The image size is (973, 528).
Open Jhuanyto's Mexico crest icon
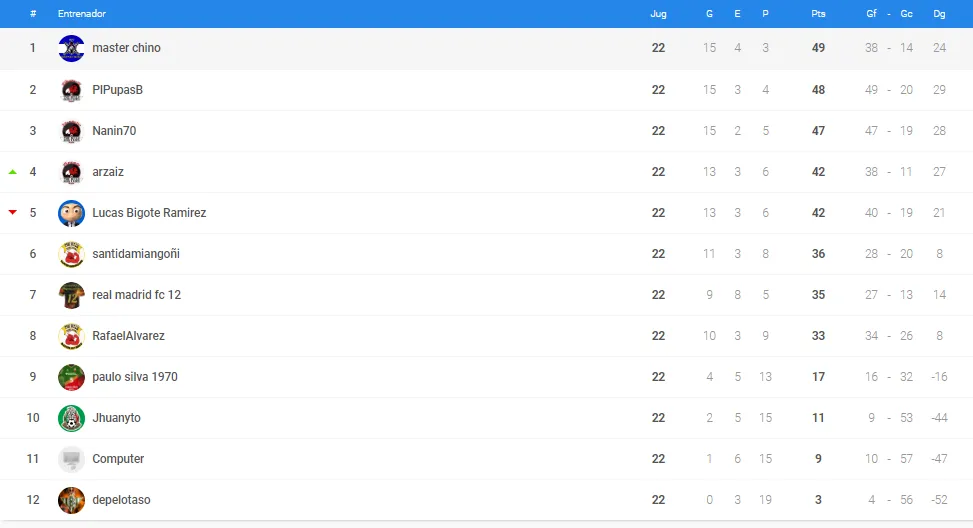pos(71,418)
